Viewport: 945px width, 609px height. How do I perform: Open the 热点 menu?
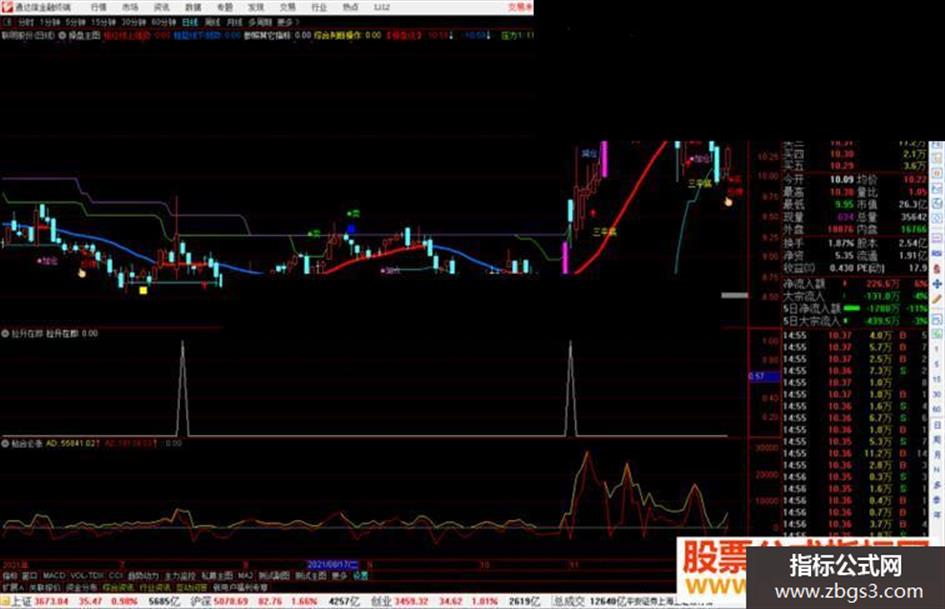click(350, 7)
